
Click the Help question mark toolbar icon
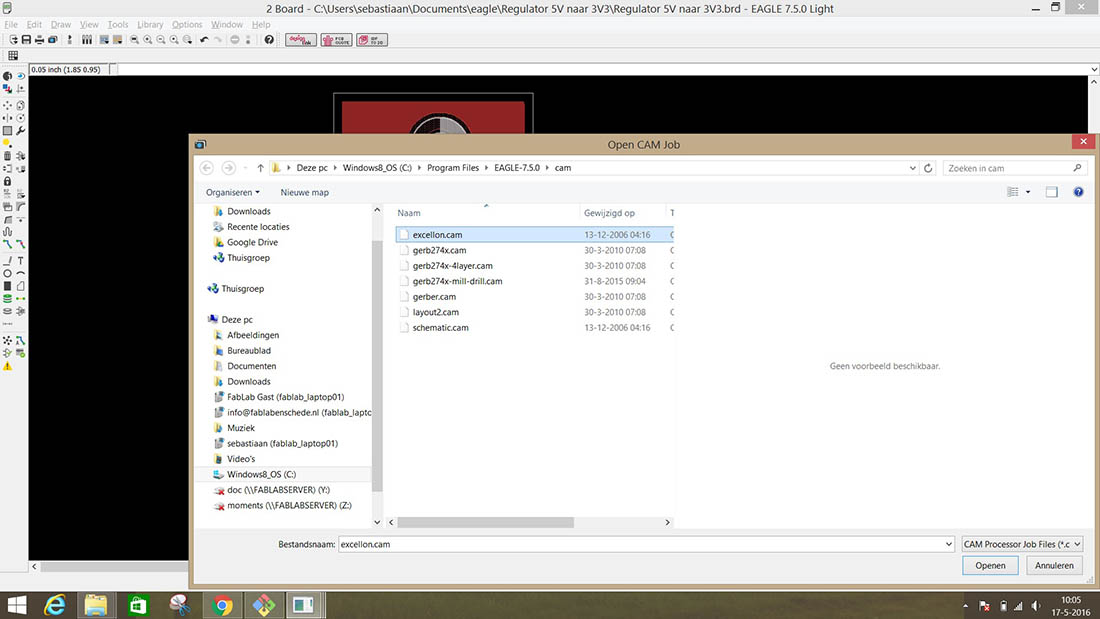click(x=269, y=40)
